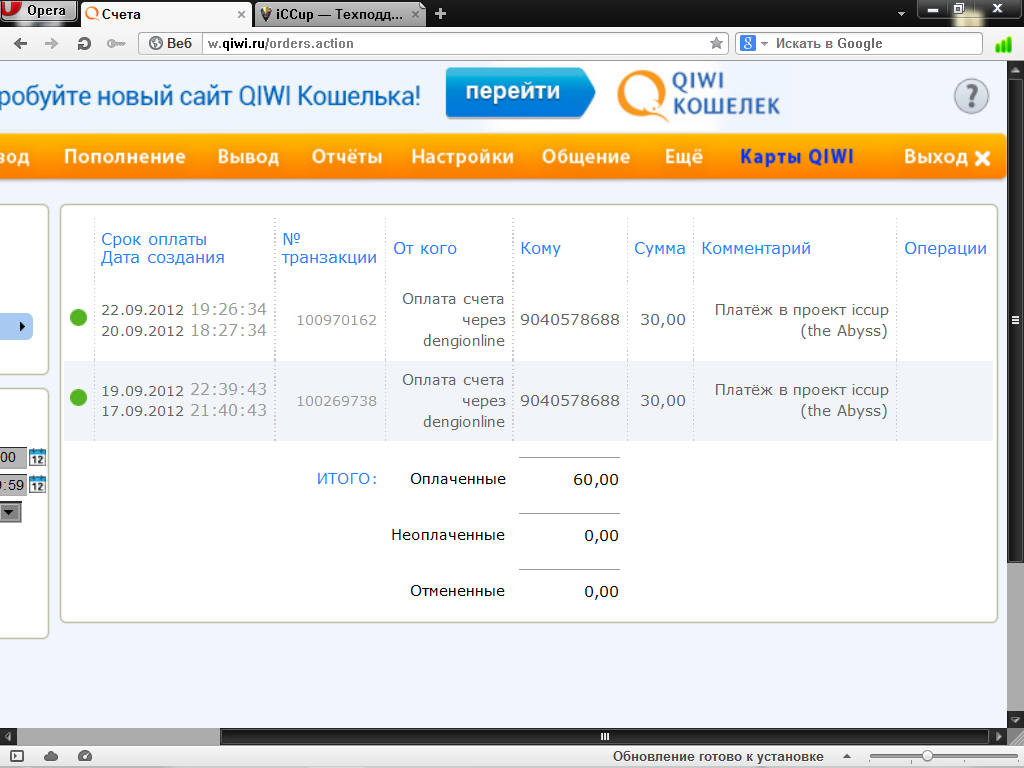The height and width of the screenshot is (768, 1024).
Task: Click the перейти button
Action: coord(520,92)
